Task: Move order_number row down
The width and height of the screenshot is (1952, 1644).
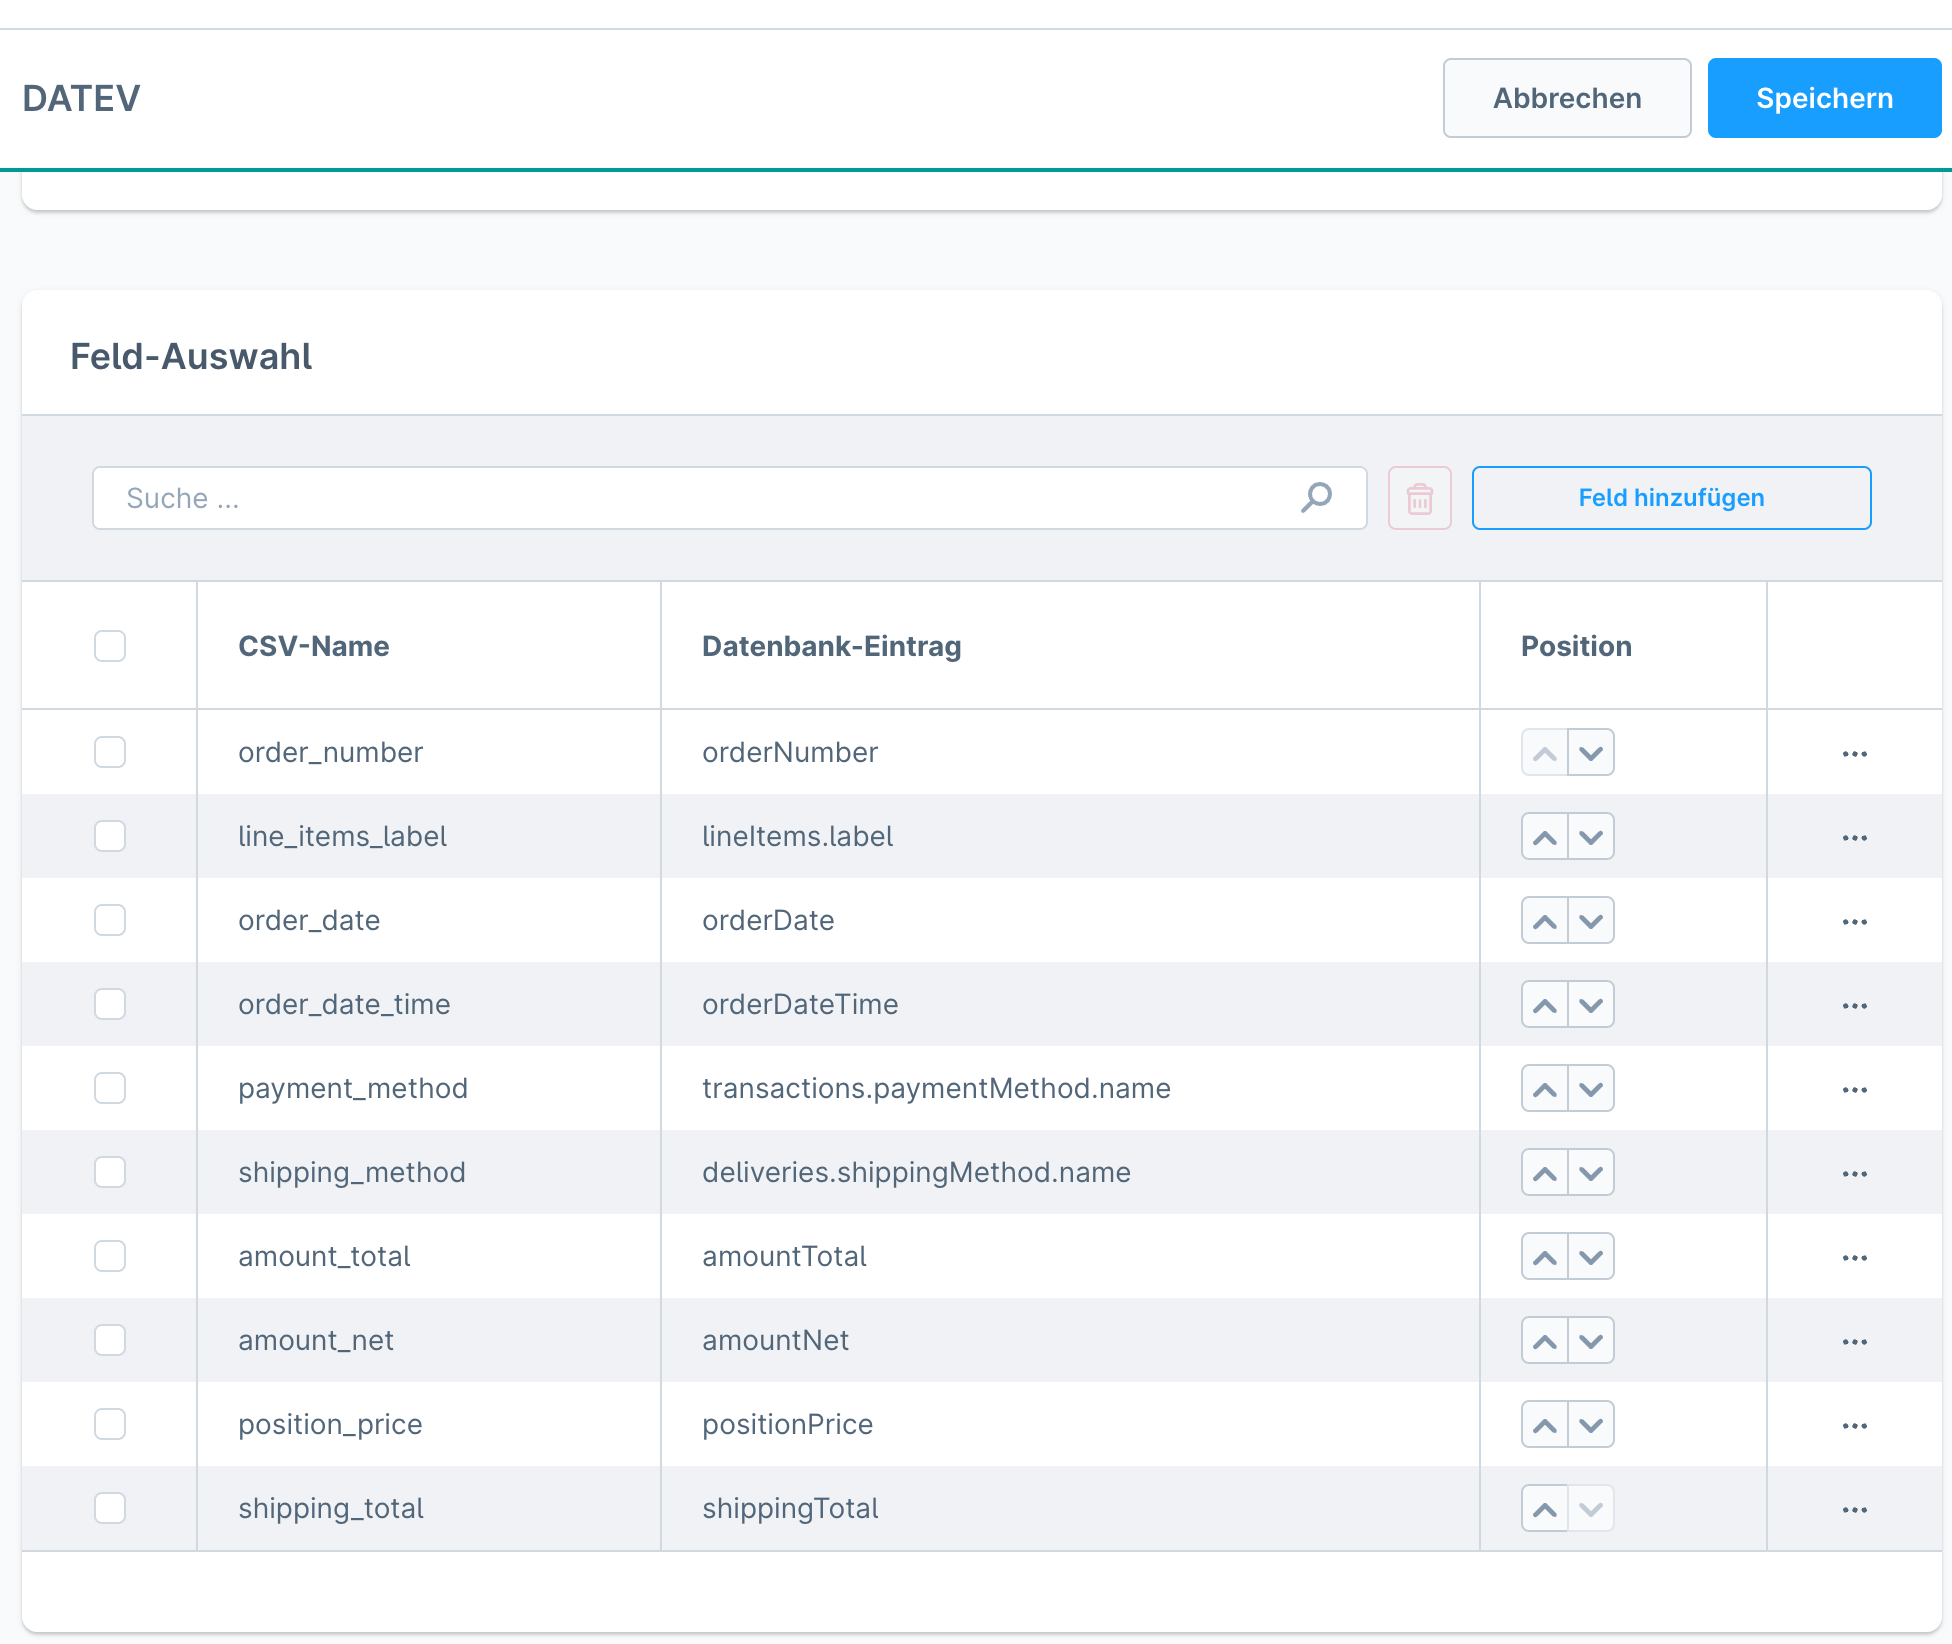Action: point(1591,752)
